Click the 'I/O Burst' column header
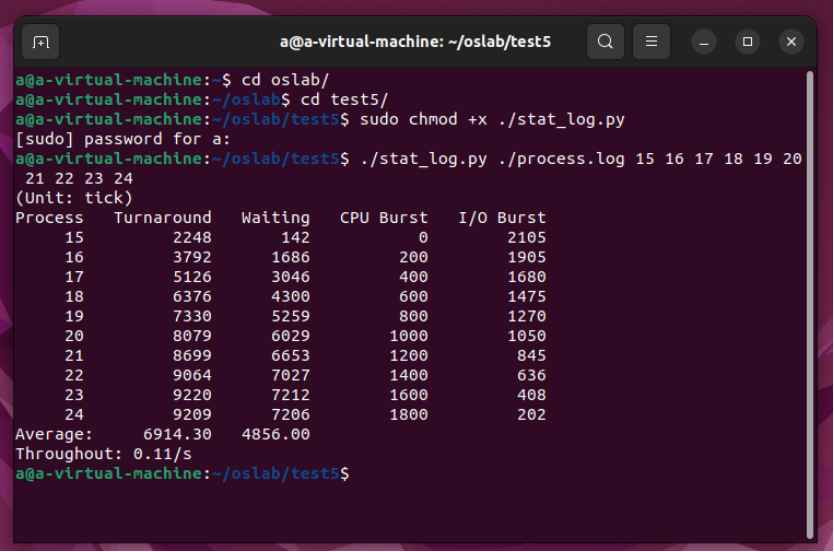This screenshot has height=552, width=834. point(502,218)
